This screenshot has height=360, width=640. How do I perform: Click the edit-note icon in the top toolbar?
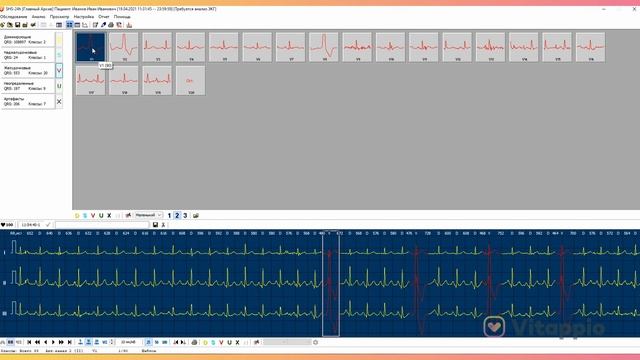(x=95, y=25)
